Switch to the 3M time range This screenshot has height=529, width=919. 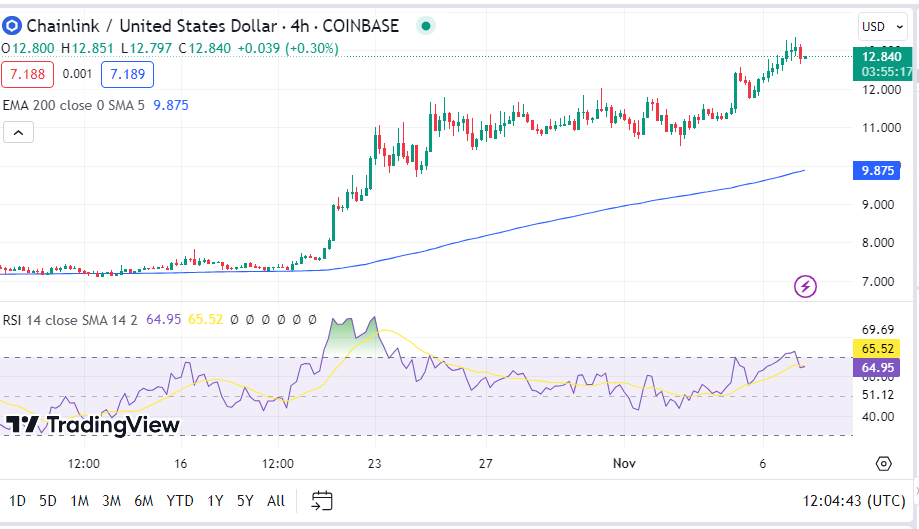tap(111, 500)
